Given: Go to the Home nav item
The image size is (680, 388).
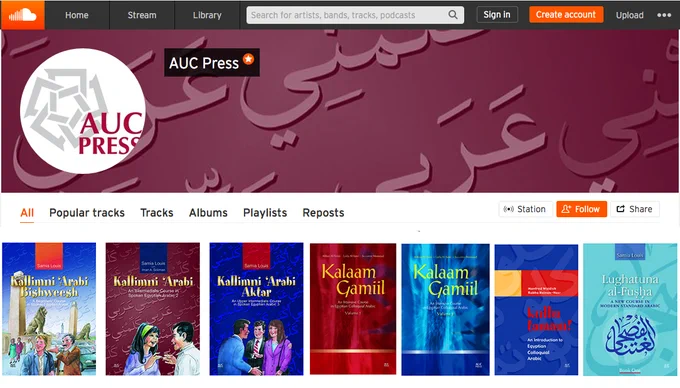Looking at the screenshot, I should 77,15.
